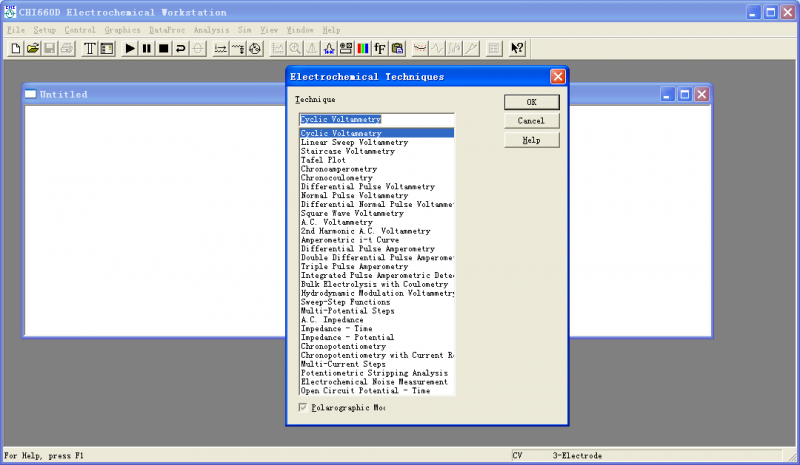Click the Reverse scan arrow icon
This screenshot has width=800, height=465.
click(x=180, y=48)
